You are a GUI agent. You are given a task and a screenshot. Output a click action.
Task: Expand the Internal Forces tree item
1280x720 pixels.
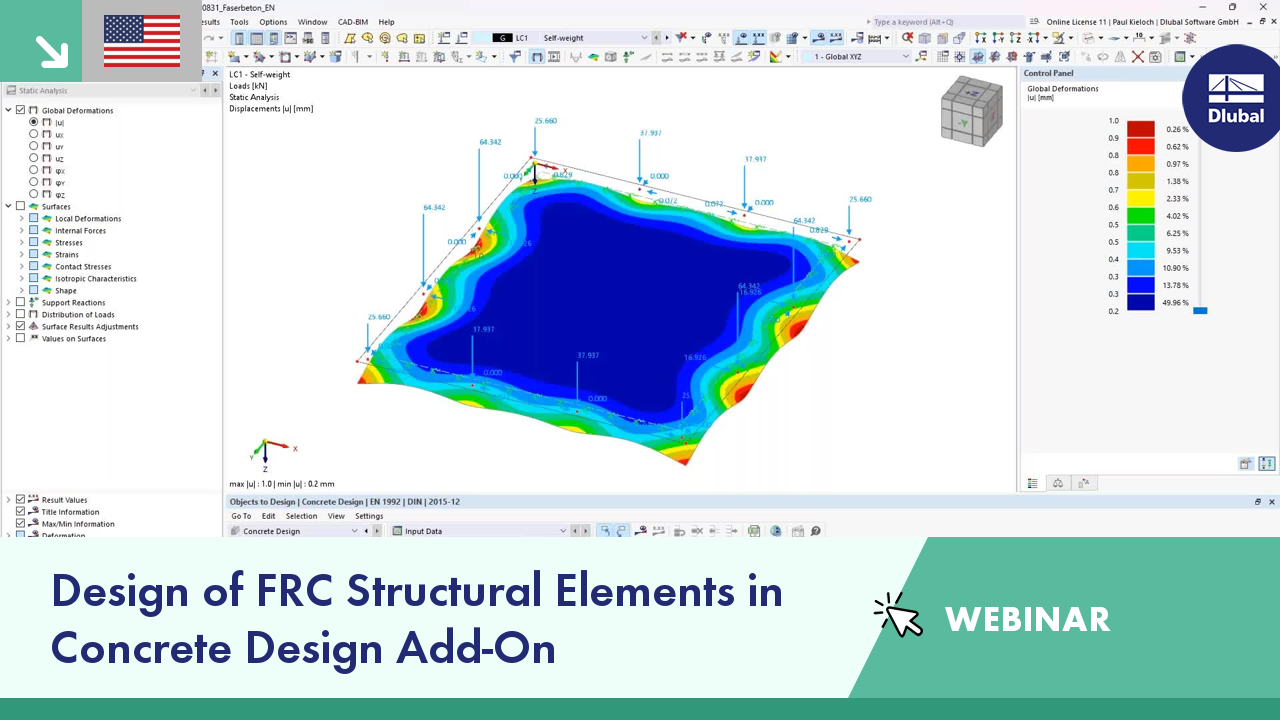[x=21, y=230]
